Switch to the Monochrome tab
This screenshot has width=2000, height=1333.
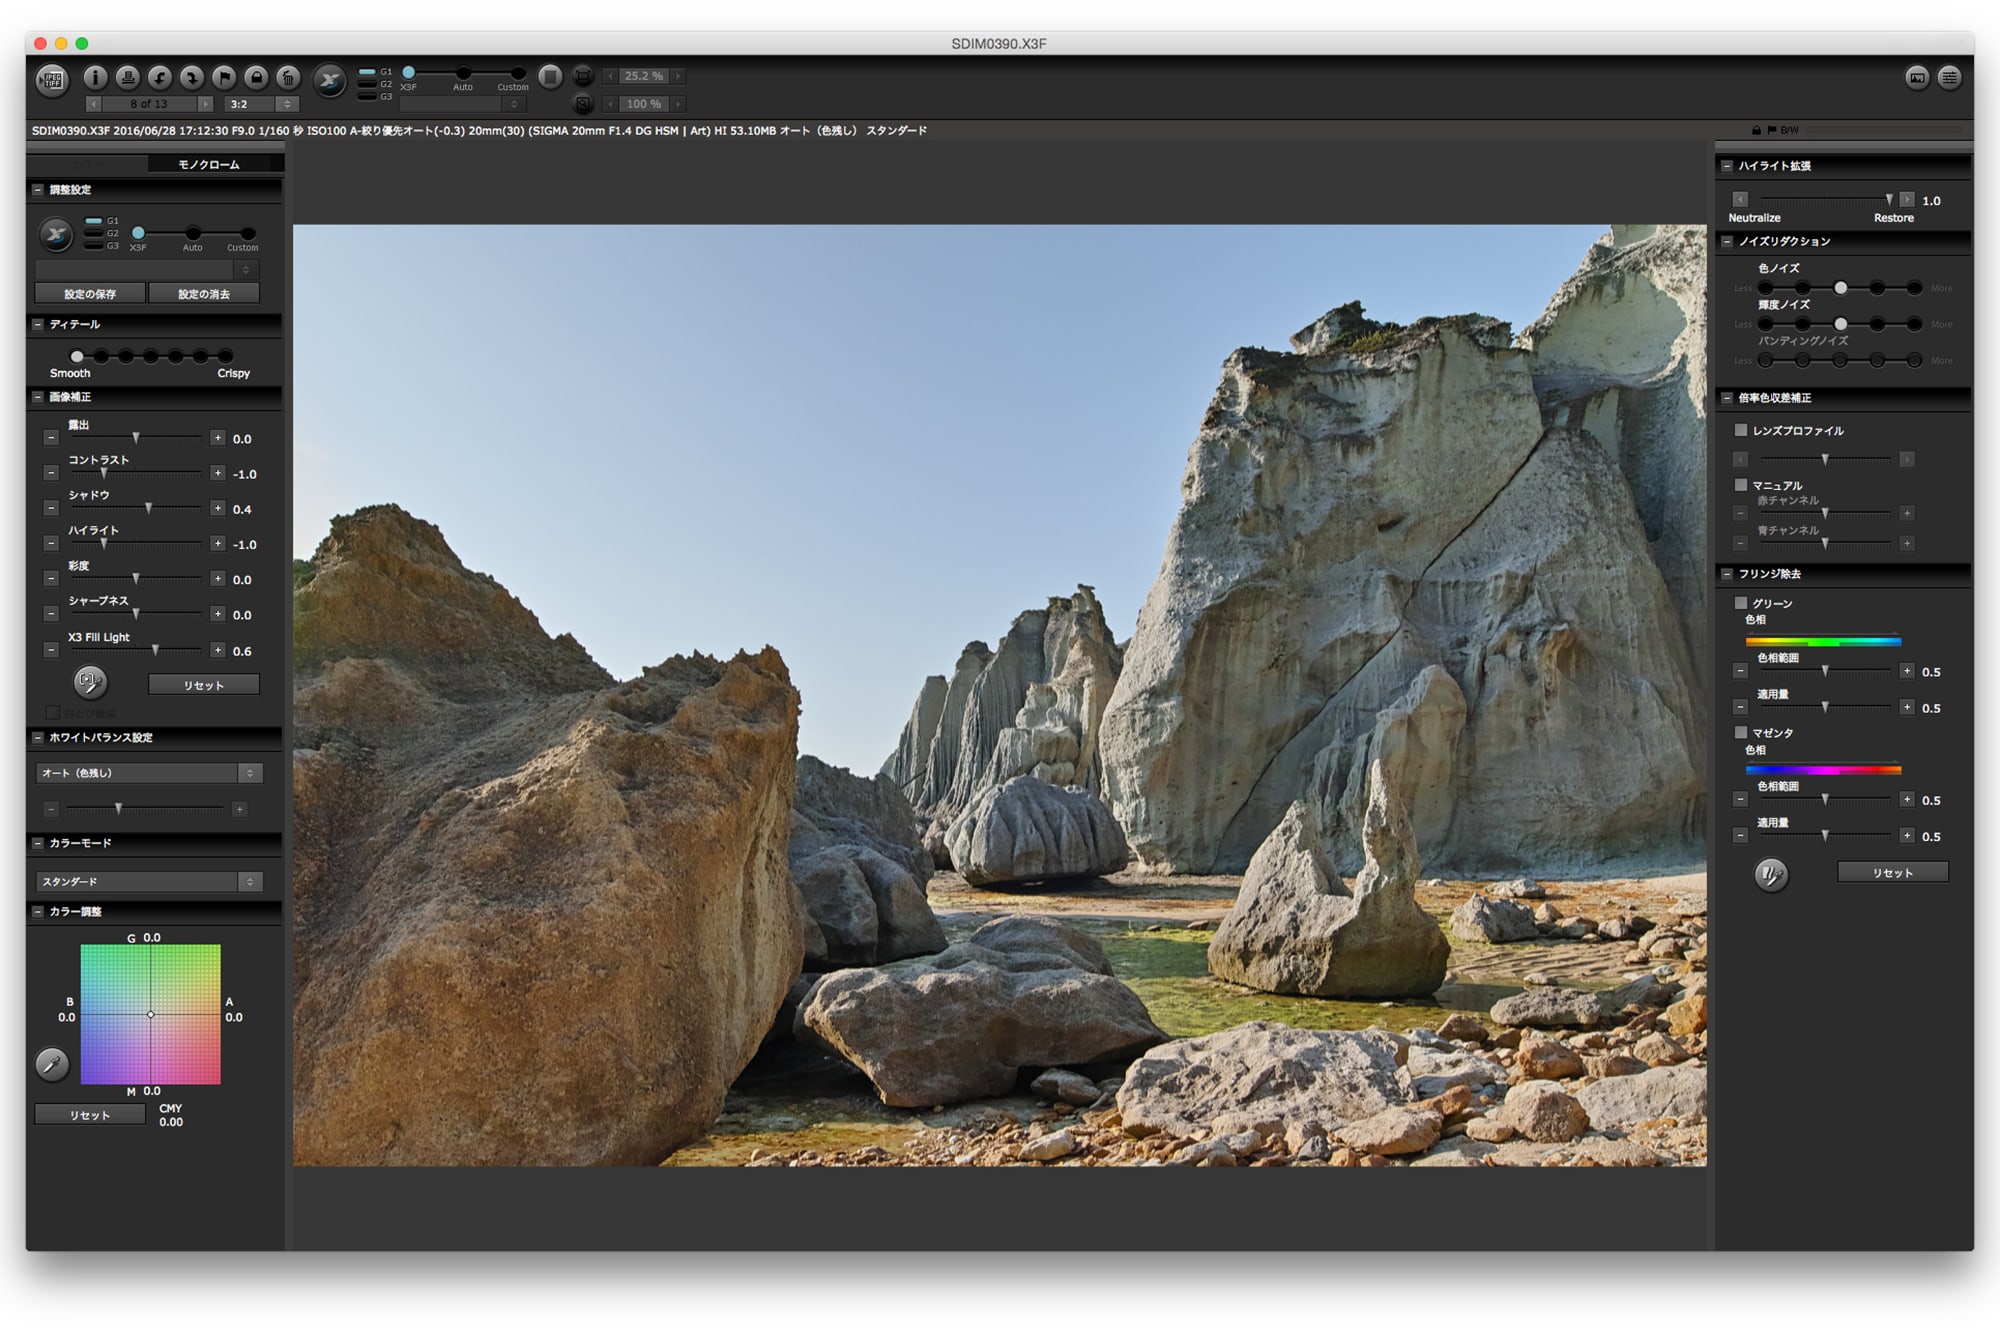click(209, 164)
